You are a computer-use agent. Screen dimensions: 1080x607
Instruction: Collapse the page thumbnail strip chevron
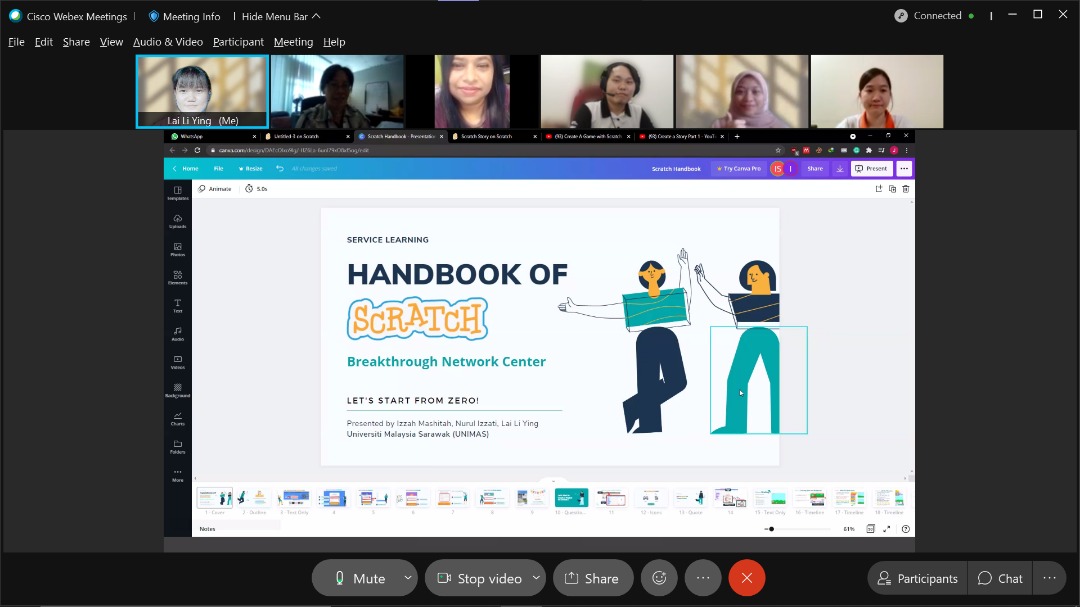point(553,481)
